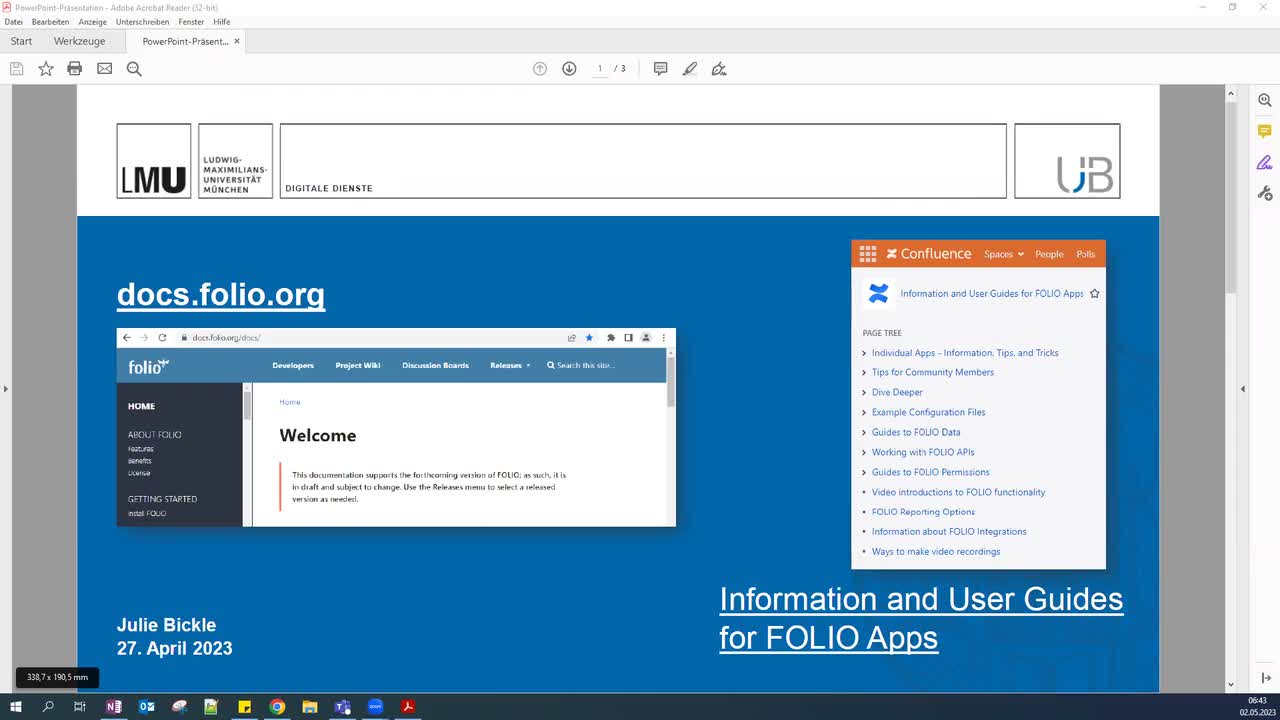Open More Tools wrench icon in right panel
This screenshot has width=1280, height=720.
click(x=1265, y=193)
